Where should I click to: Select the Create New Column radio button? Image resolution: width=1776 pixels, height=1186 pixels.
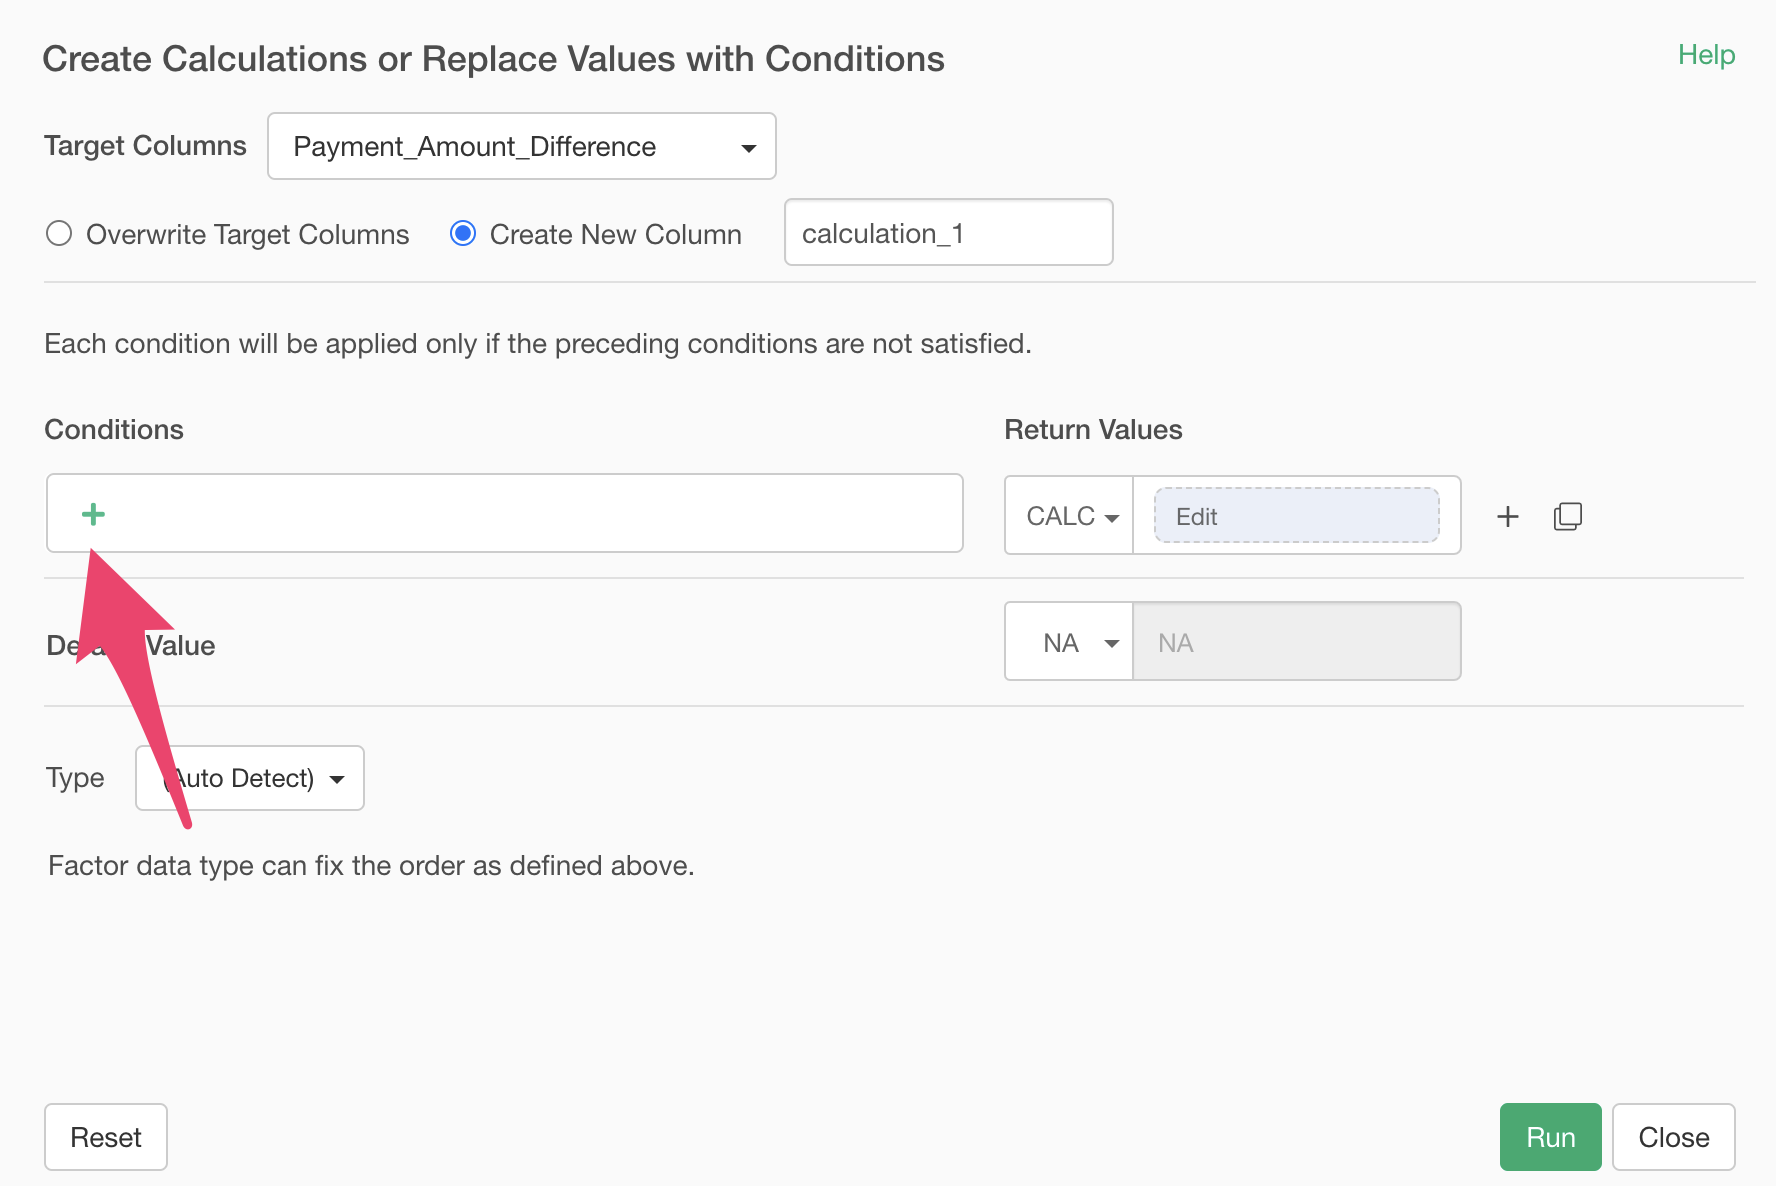point(463,234)
